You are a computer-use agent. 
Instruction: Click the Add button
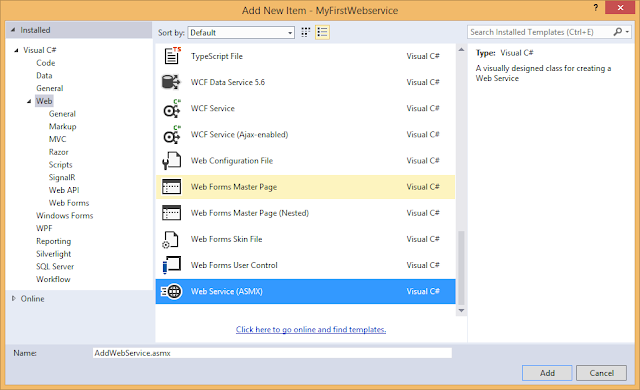[x=547, y=373]
